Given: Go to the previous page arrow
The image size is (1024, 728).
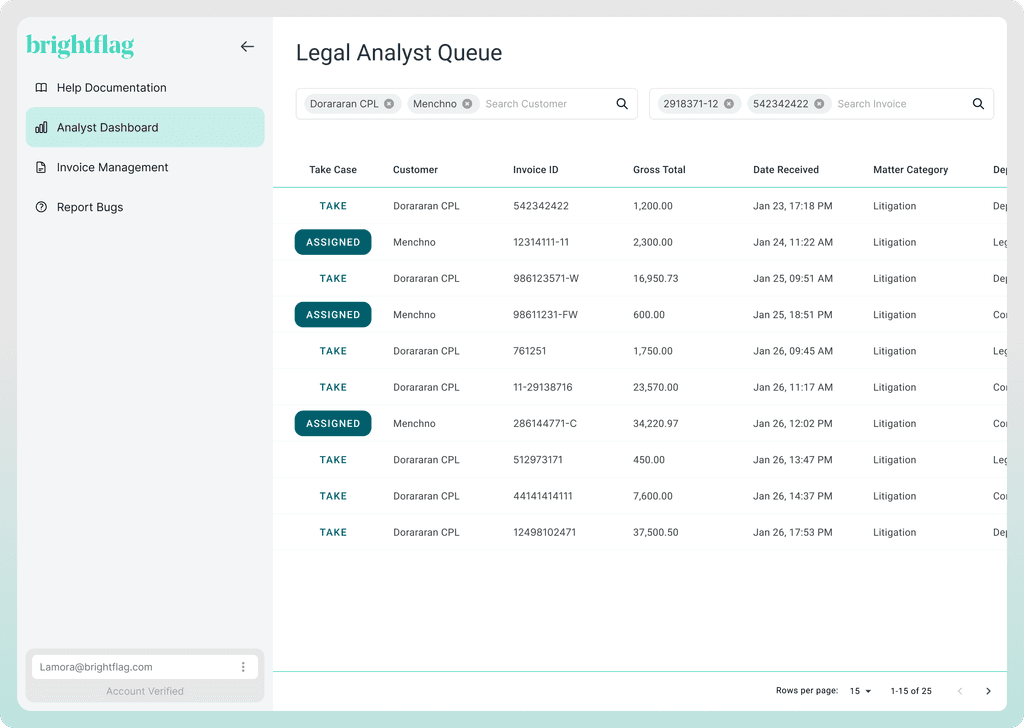Looking at the screenshot, I should [960, 691].
